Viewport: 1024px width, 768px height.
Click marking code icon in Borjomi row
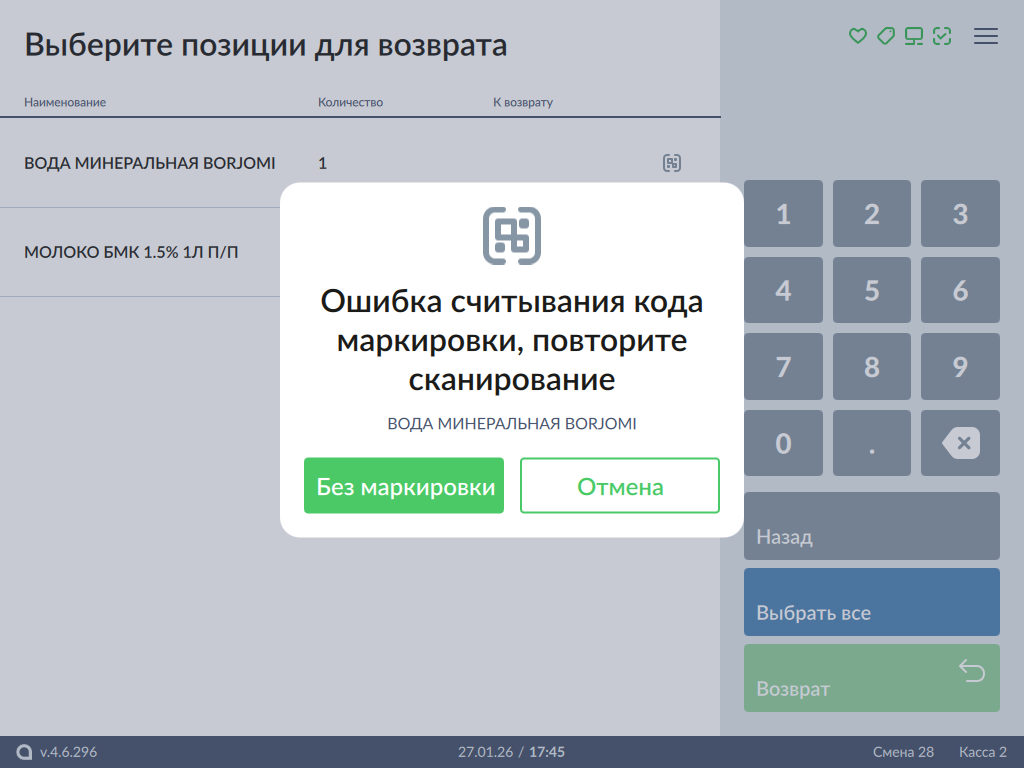[x=672, y=163]
